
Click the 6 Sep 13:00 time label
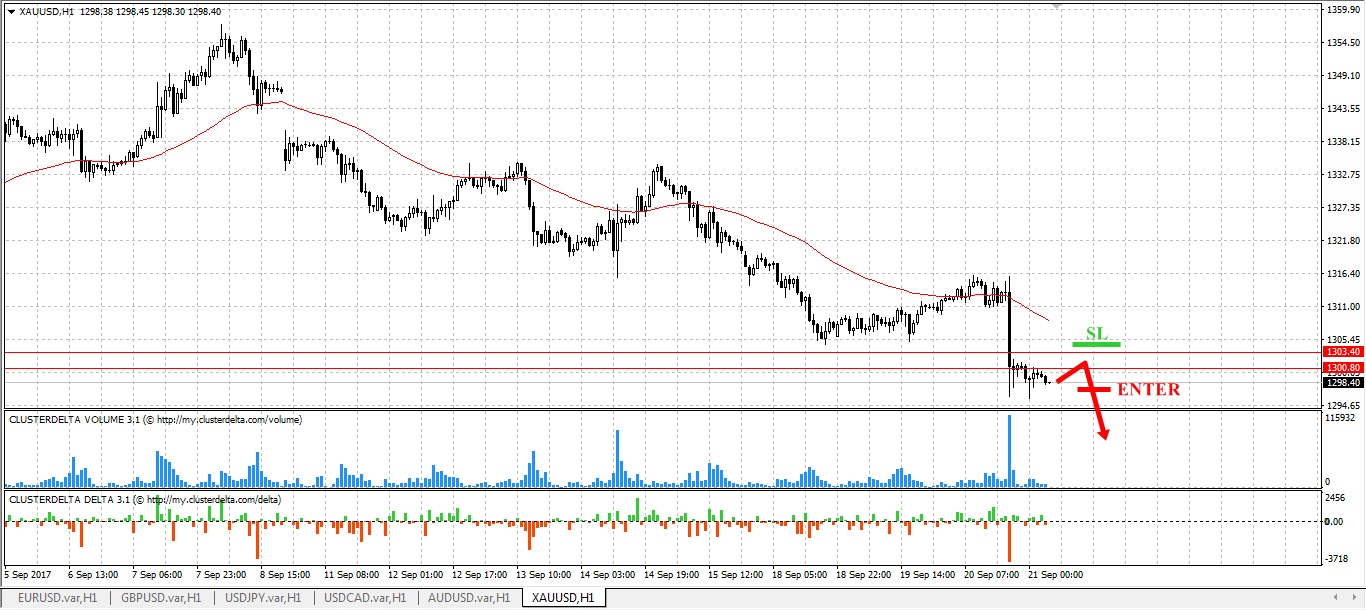click(x=93, y=575)
